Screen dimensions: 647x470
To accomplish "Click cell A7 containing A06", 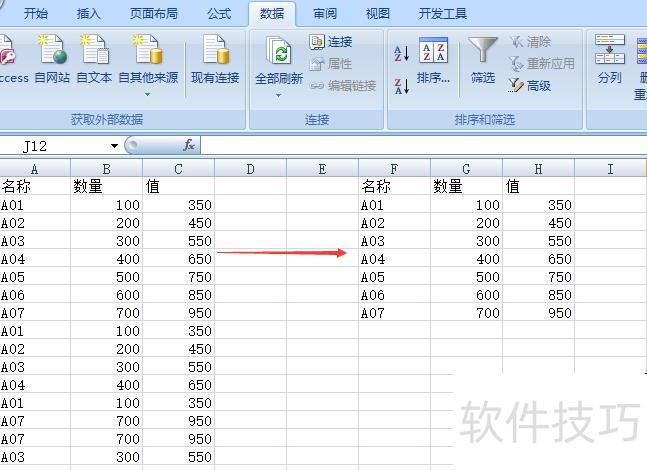I will (x=35, y=295).
